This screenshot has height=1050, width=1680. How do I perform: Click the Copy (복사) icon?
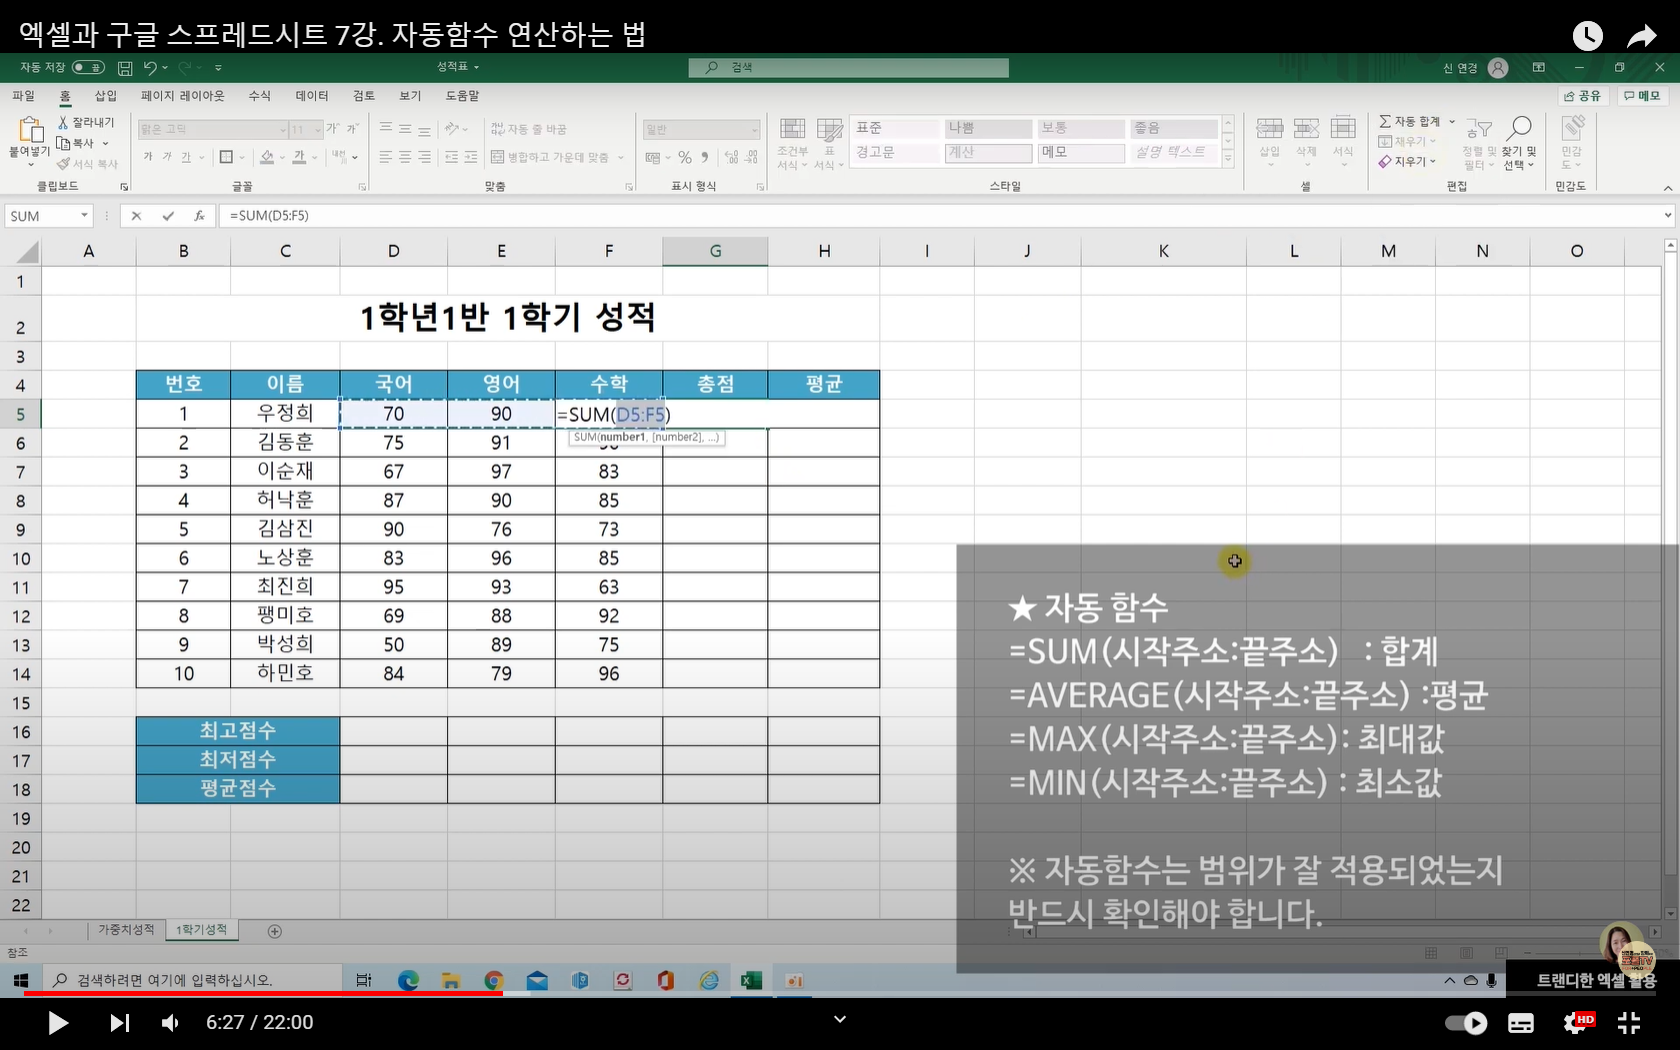(x=63, y=143)
